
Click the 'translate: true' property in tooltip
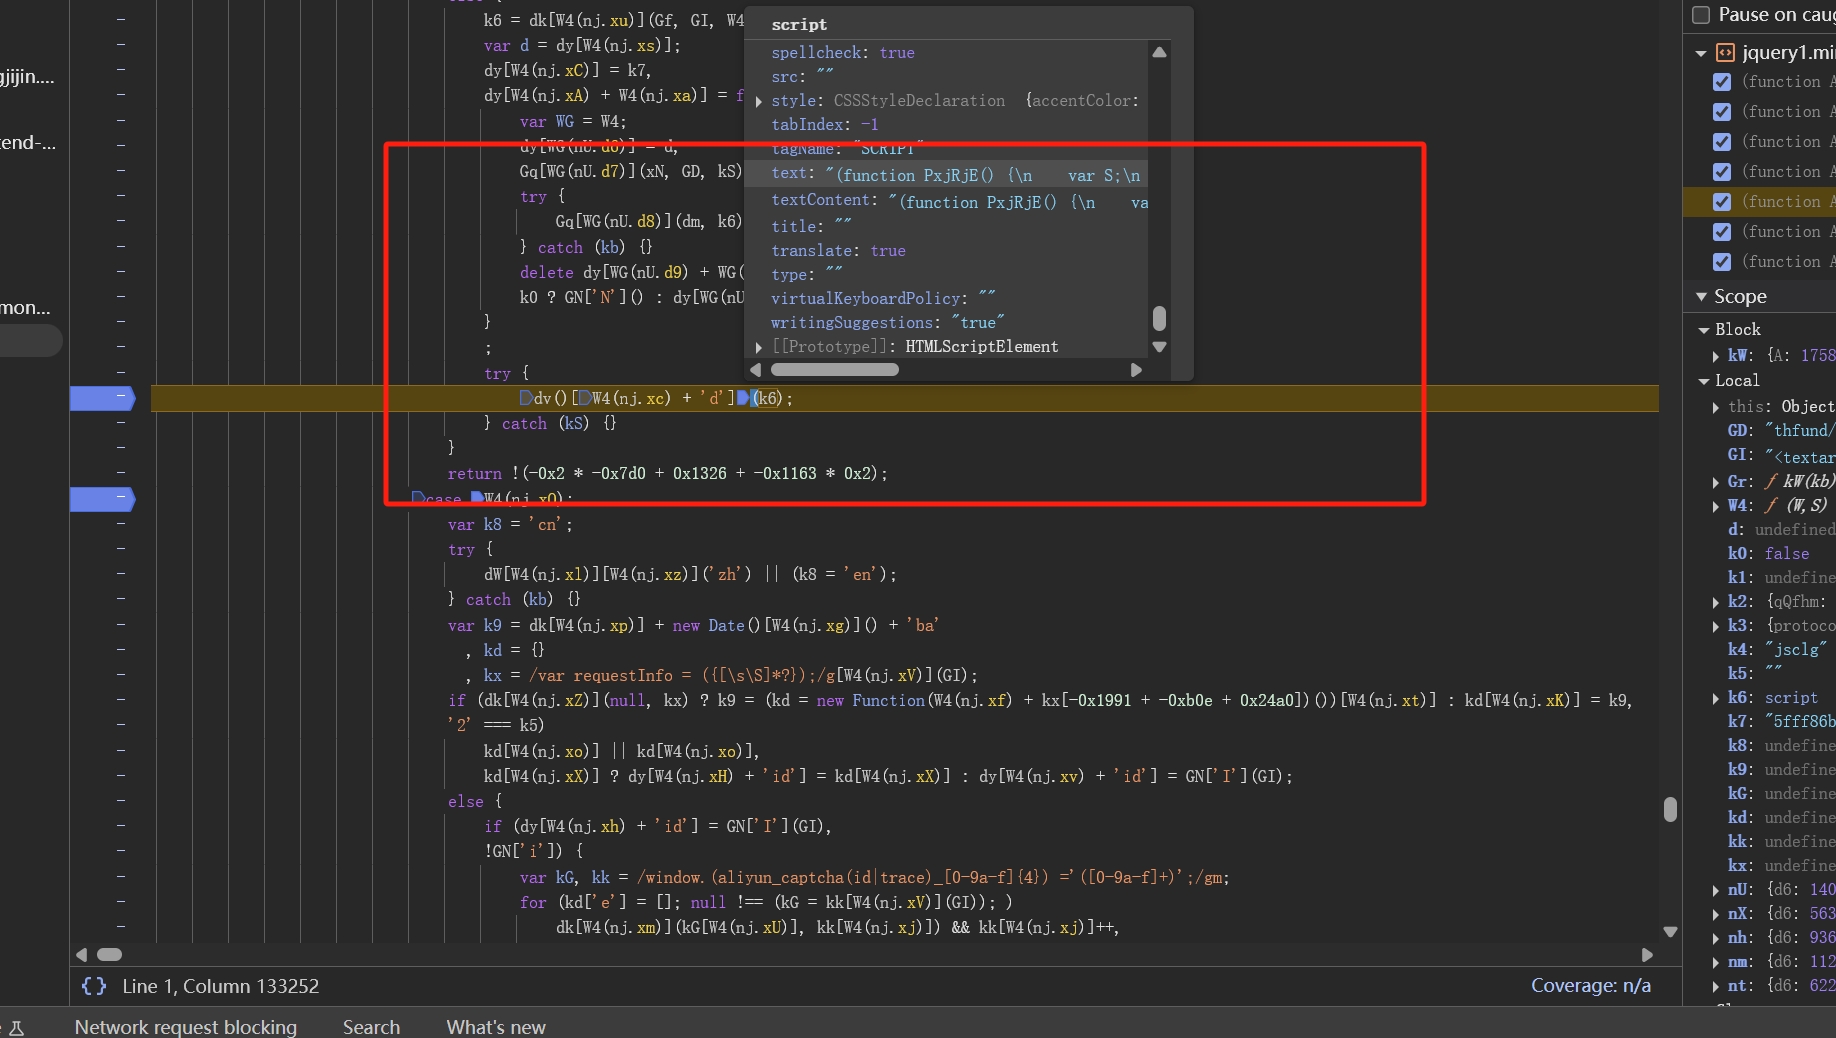[838, 251]
